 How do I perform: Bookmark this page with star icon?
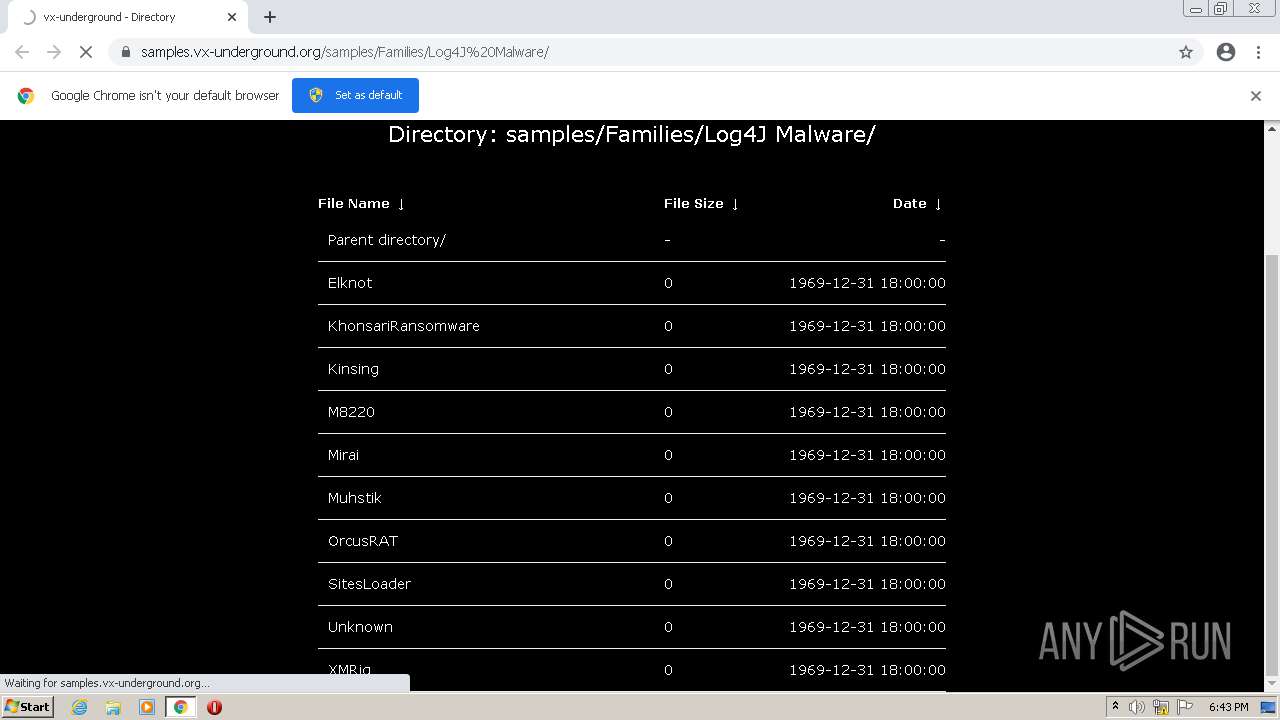point(1186,52)
